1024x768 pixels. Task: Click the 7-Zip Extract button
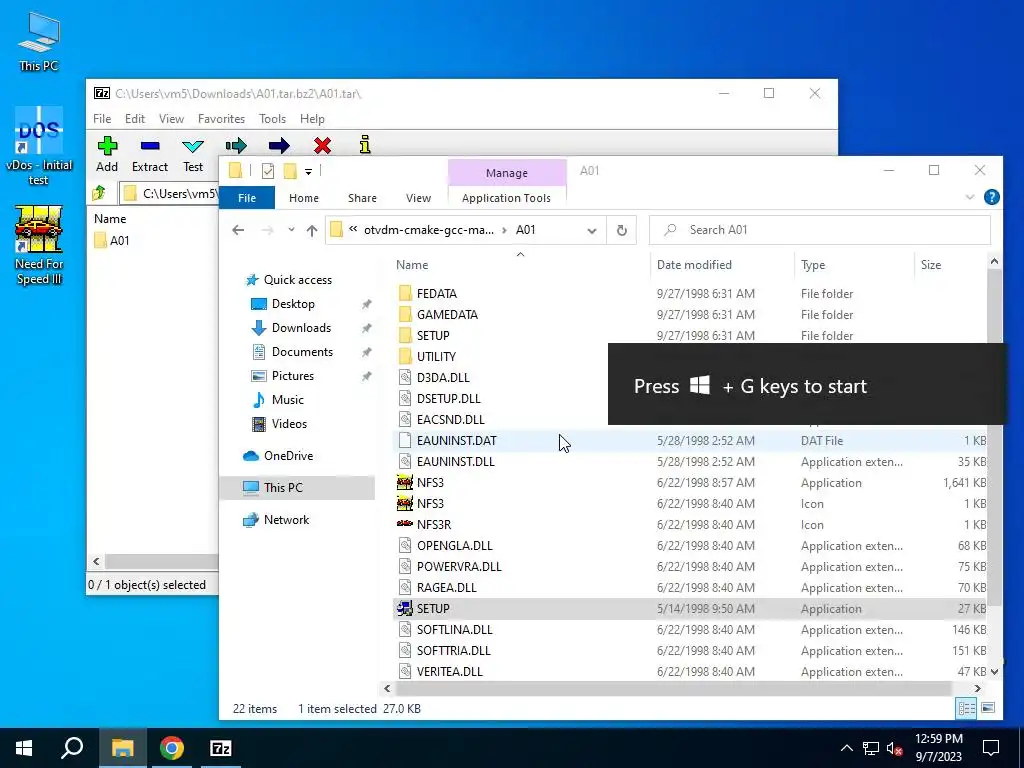coord(150,155)
